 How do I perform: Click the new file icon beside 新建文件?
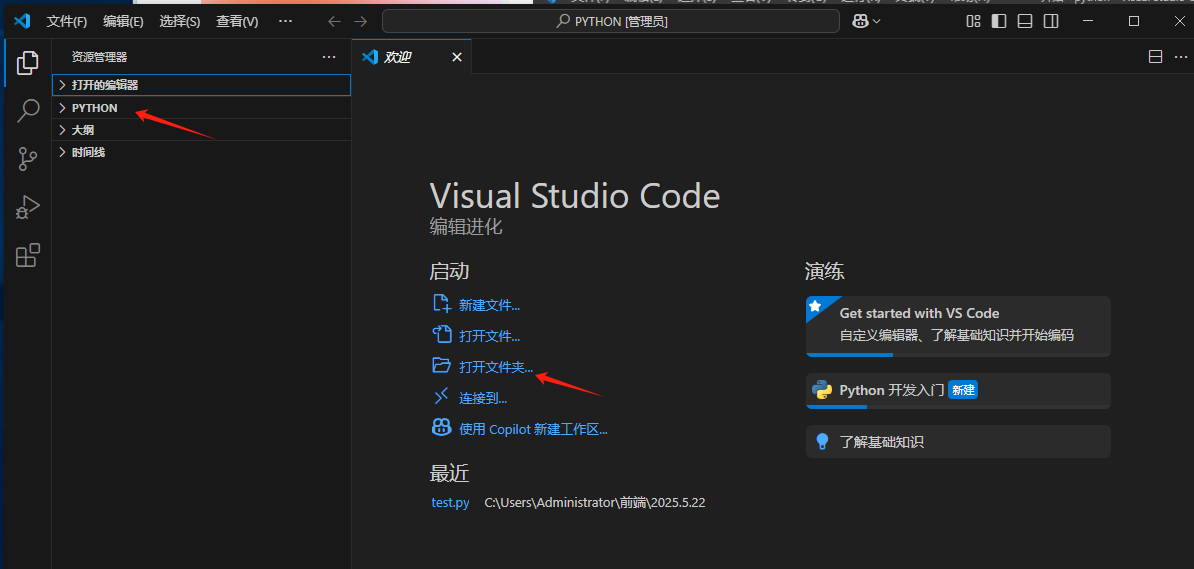coord(442,303)
